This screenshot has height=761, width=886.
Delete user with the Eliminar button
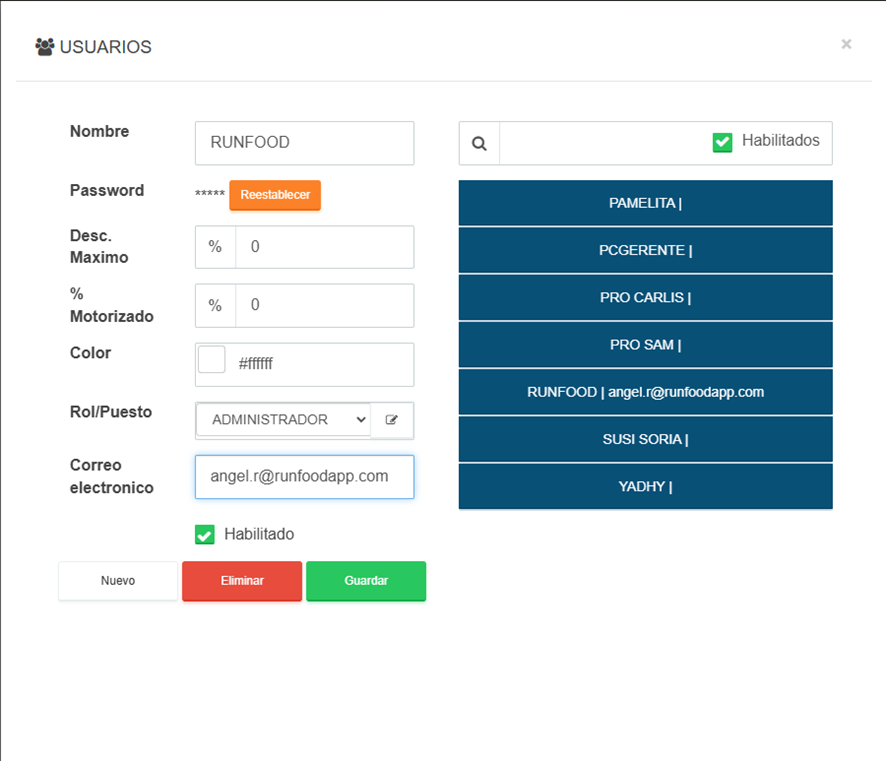242,581
